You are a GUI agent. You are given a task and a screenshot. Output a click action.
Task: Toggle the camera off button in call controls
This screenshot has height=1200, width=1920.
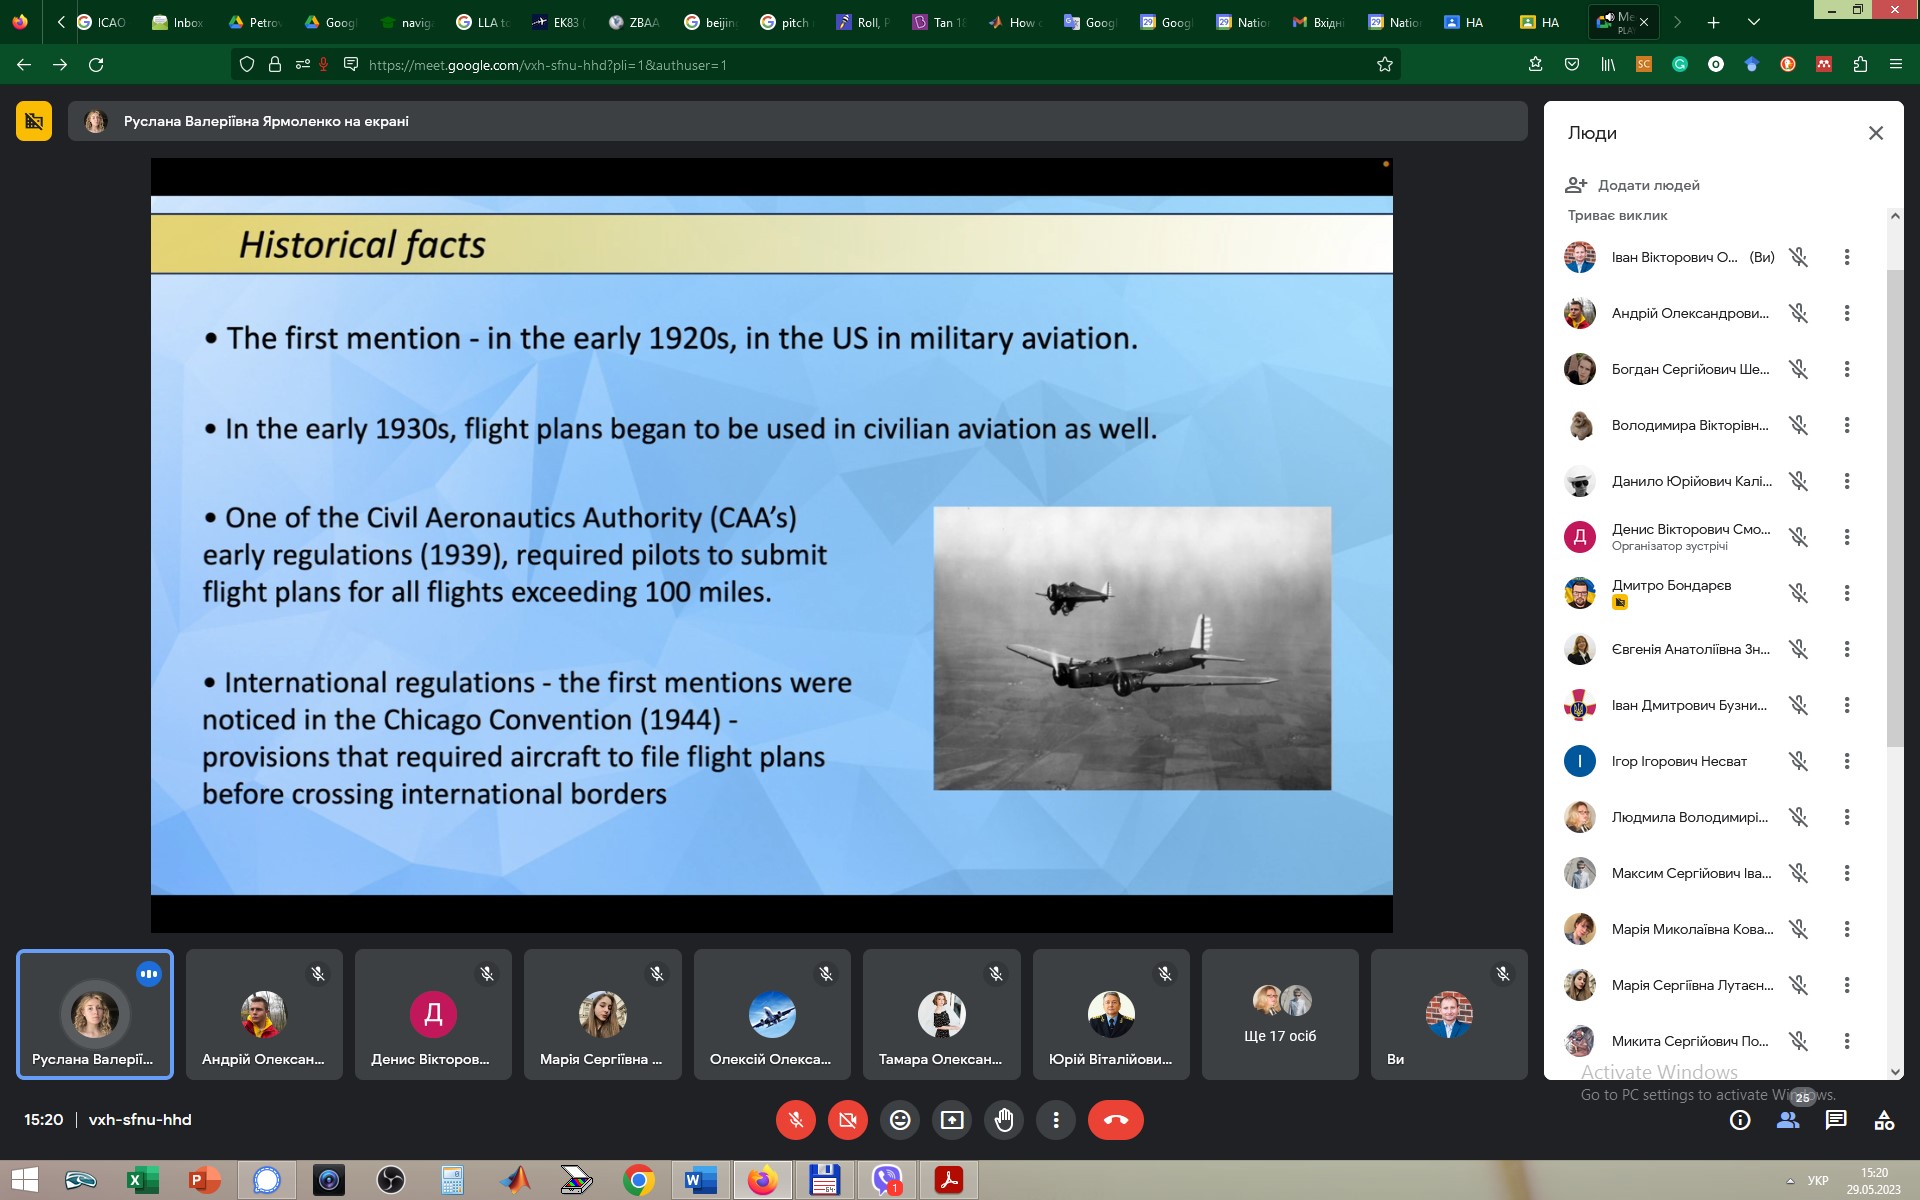(847, 1120)
